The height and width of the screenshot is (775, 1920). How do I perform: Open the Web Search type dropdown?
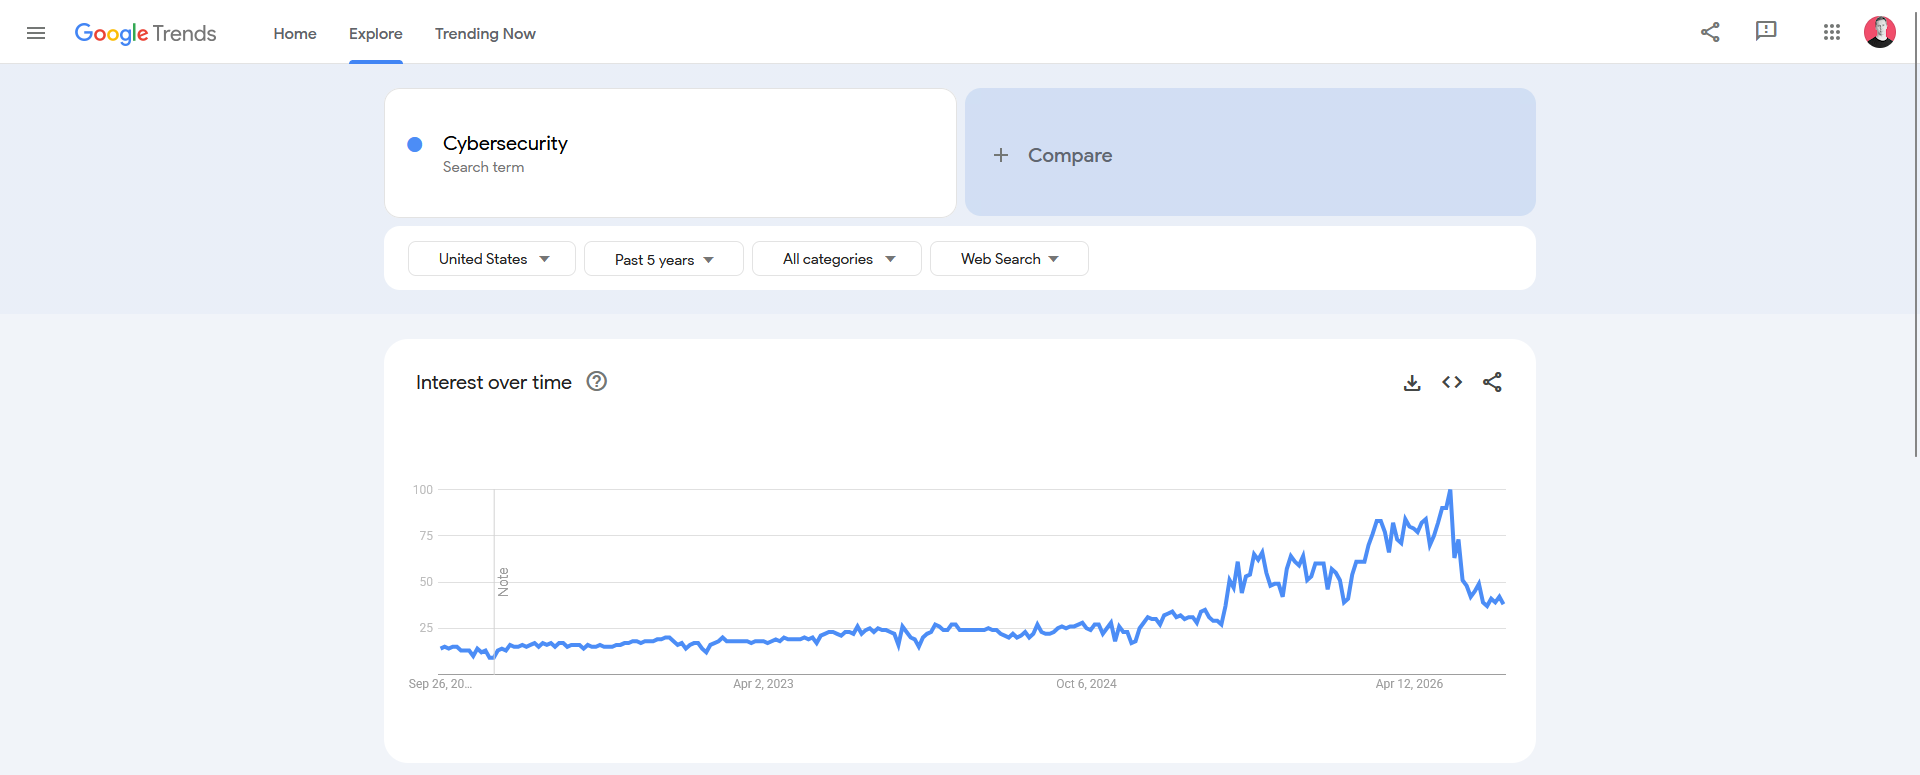pyautogui.click(x=1009, y=259)
